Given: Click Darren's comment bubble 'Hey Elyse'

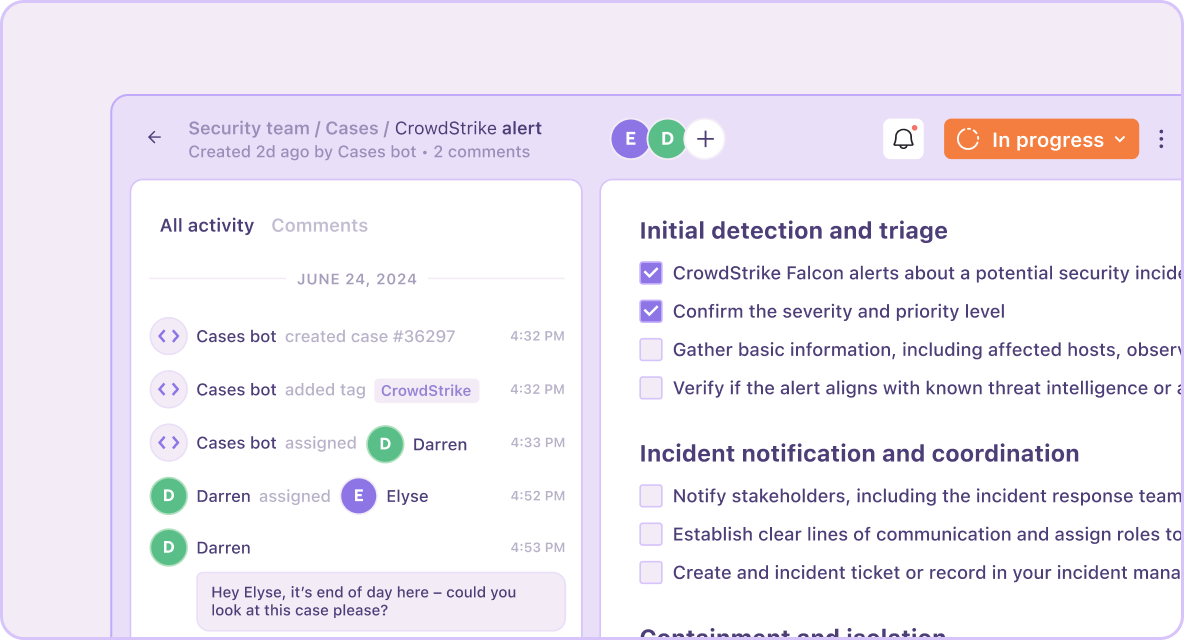Looking at the screenshot, I should pos(381,602).
